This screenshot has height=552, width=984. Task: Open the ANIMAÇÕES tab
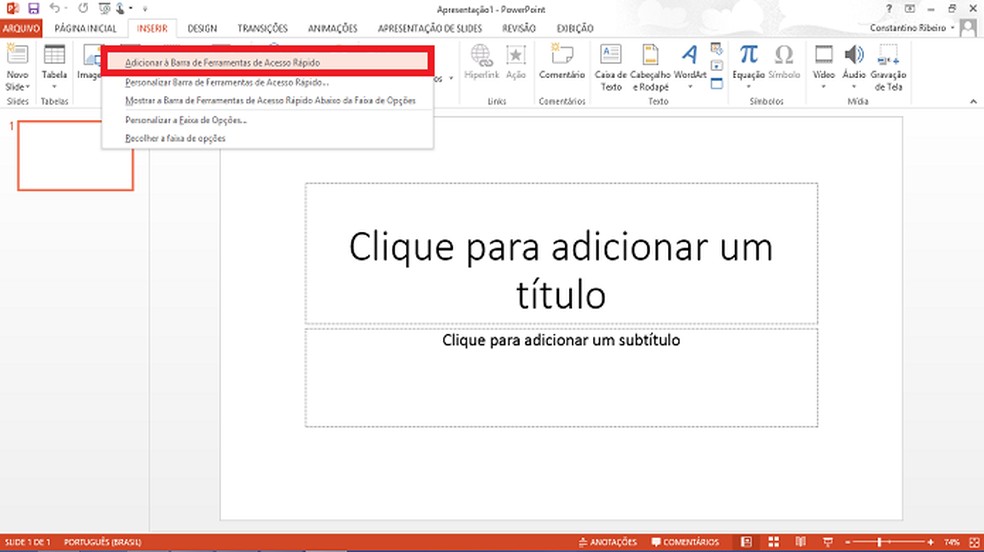[332, 28]
